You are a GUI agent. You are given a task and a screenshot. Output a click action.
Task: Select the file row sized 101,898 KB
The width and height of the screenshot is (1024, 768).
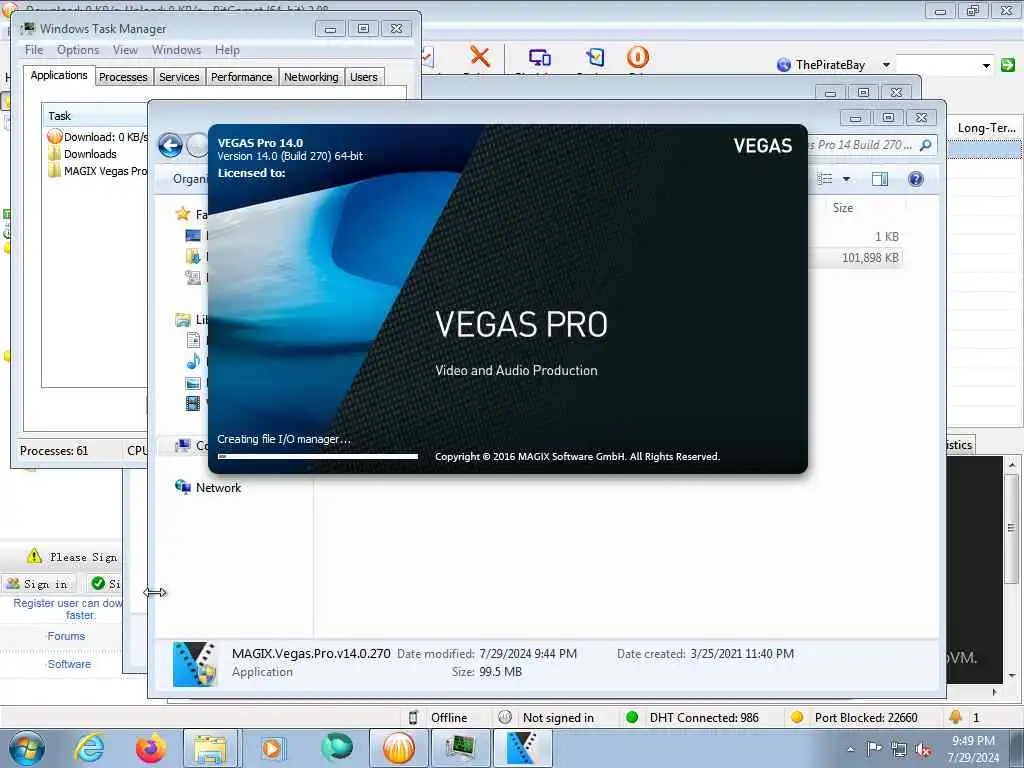856,257
